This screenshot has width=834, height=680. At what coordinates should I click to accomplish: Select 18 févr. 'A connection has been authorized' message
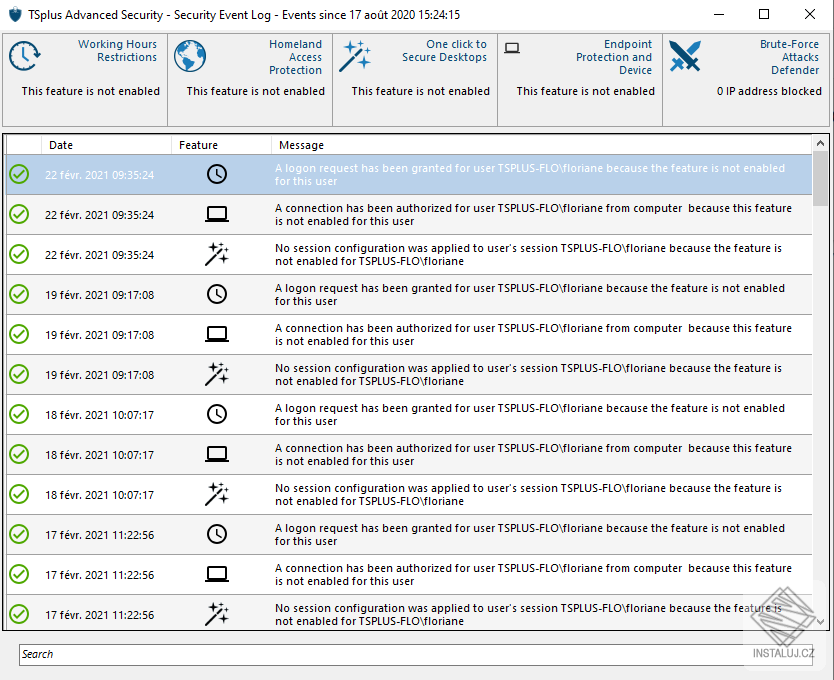[x=533, y=454]
